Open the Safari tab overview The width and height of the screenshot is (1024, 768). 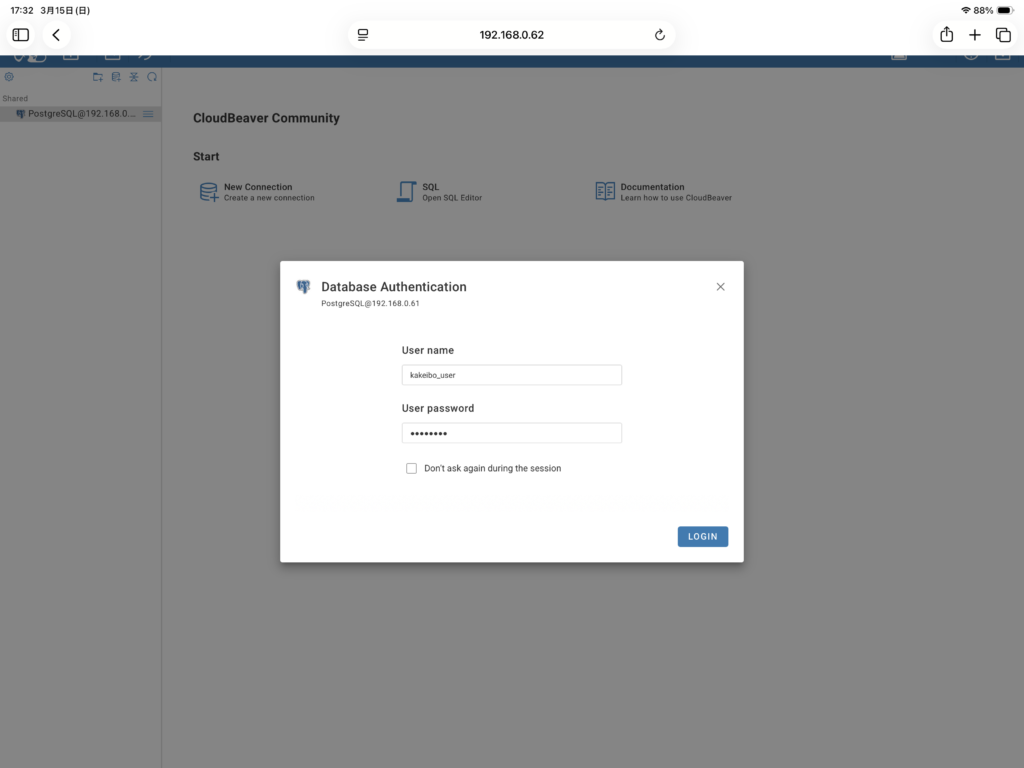[1003, 35]
